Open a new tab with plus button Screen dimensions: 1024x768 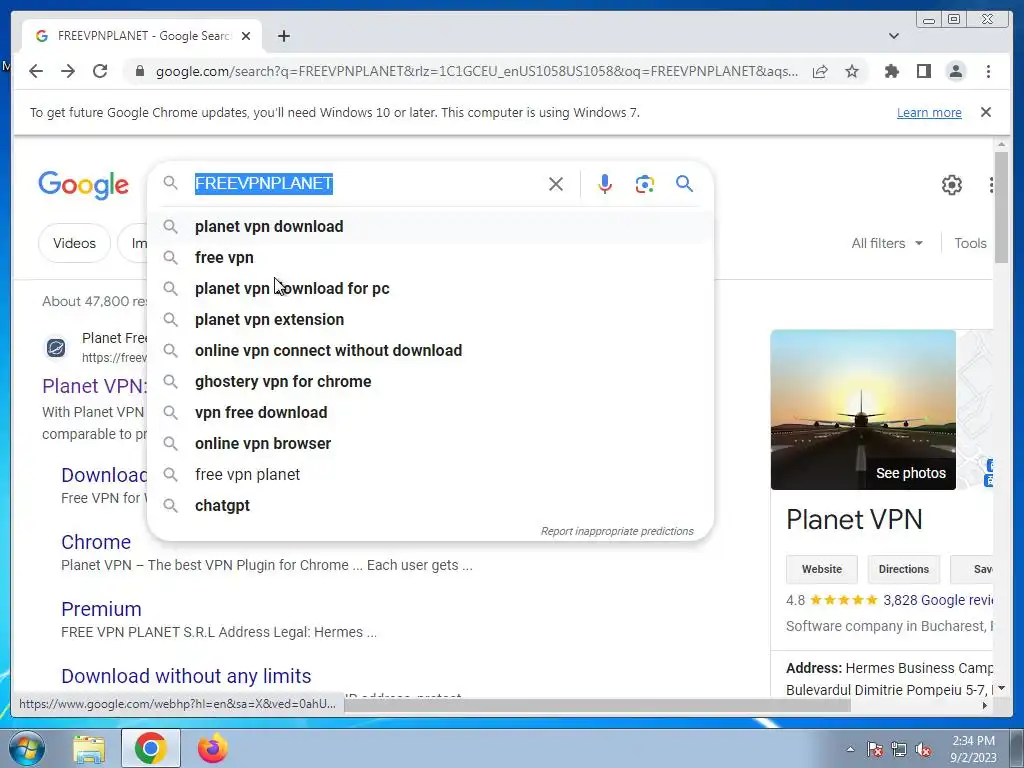pos(283,36)
